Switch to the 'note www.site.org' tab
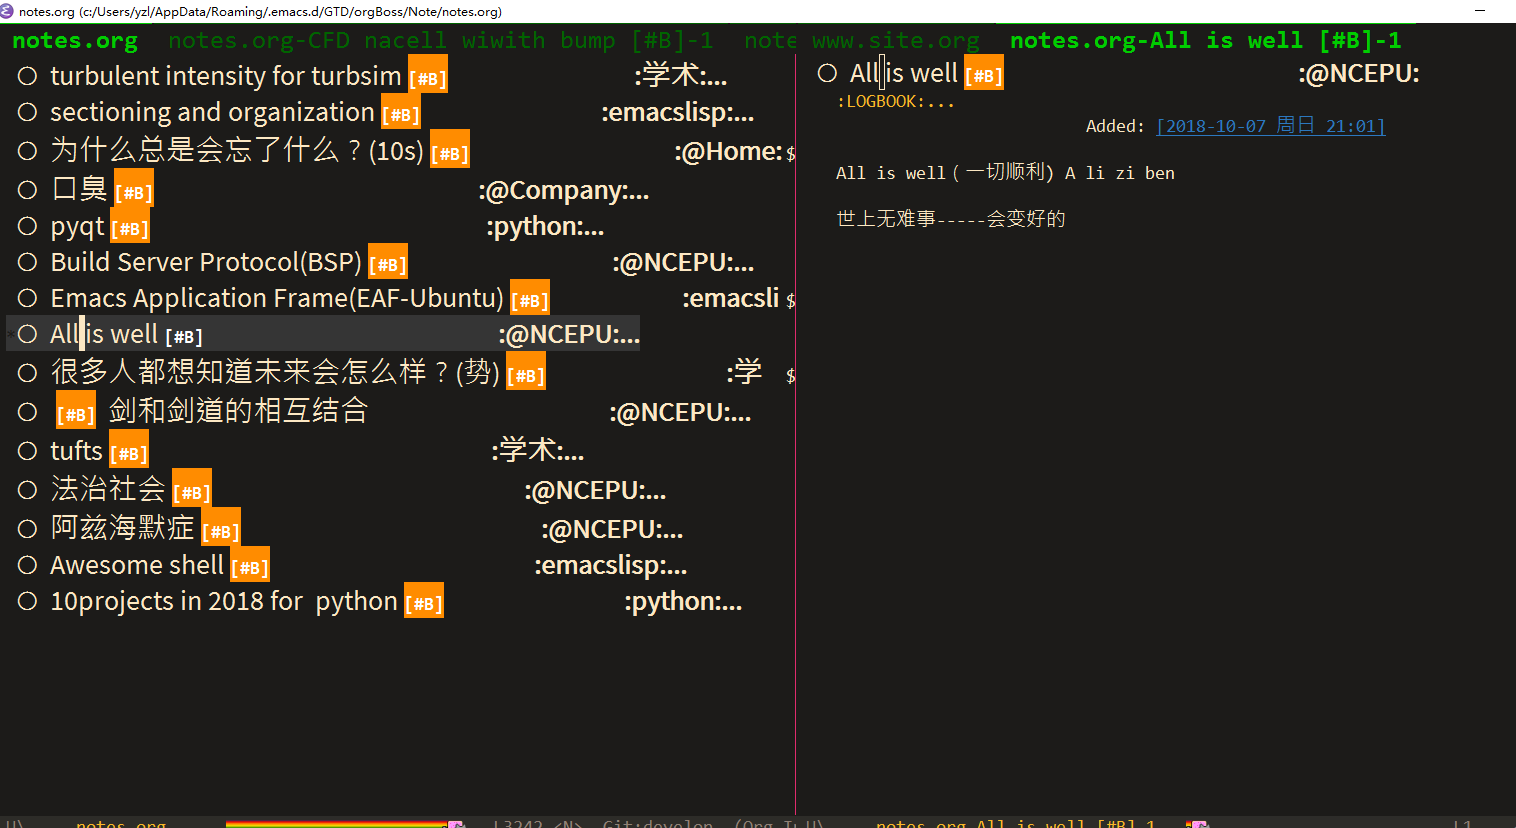 pyautogui.click(x=862, y=41)
